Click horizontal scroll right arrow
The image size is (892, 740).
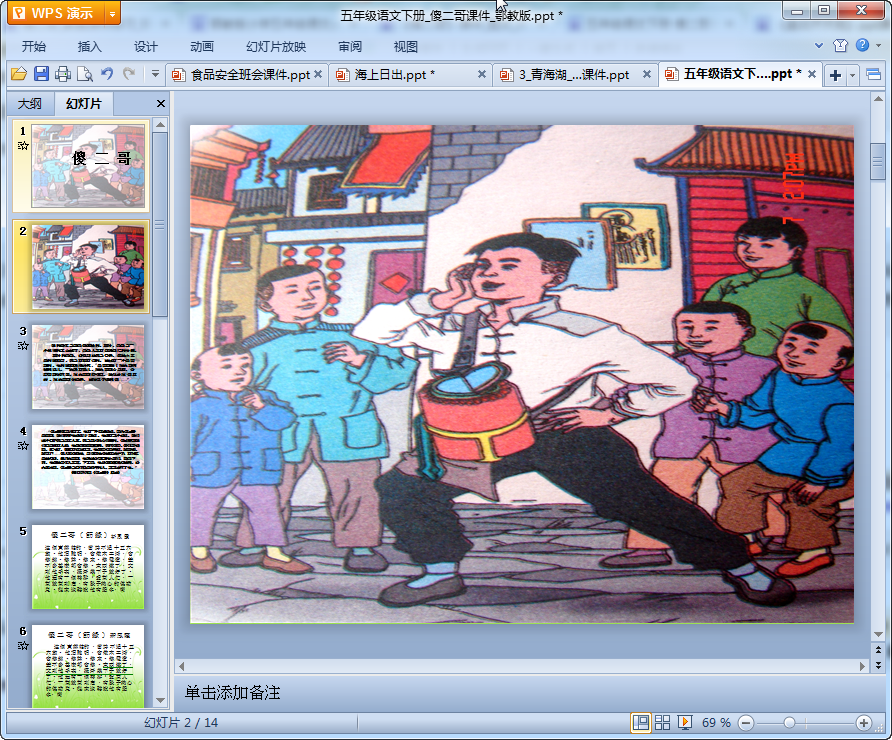(862, 666)
